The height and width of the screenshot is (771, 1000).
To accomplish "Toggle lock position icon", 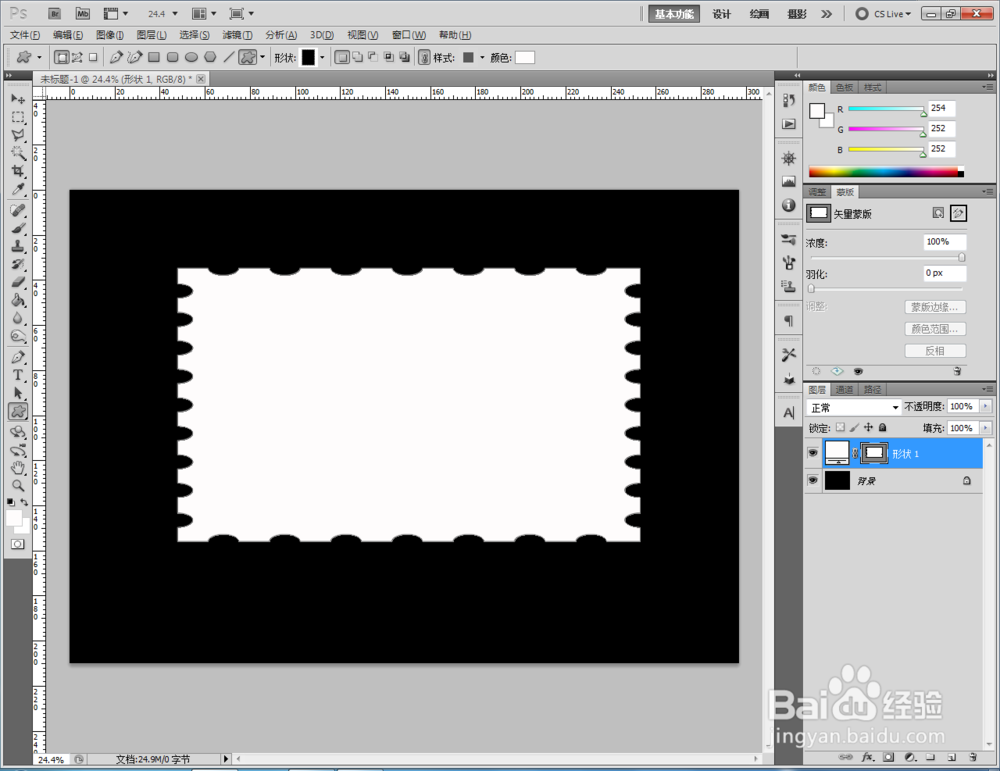I will pos(868,427).
